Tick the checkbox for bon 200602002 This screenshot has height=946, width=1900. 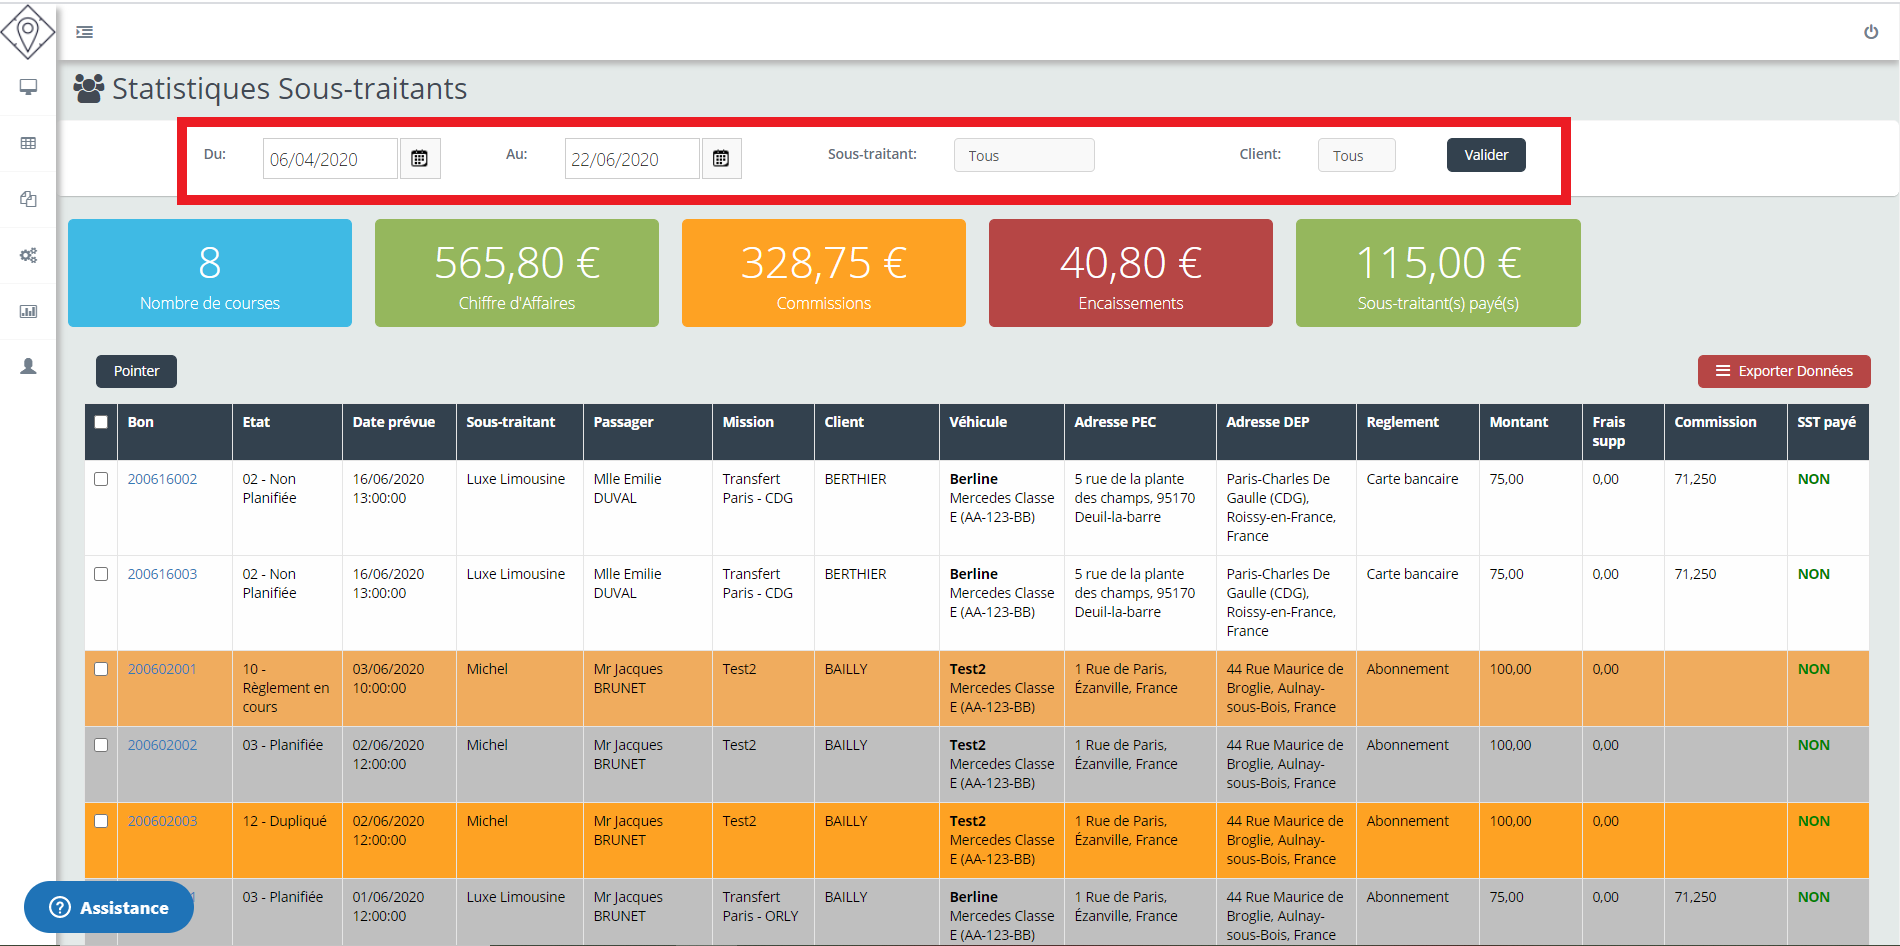point(101,745)
